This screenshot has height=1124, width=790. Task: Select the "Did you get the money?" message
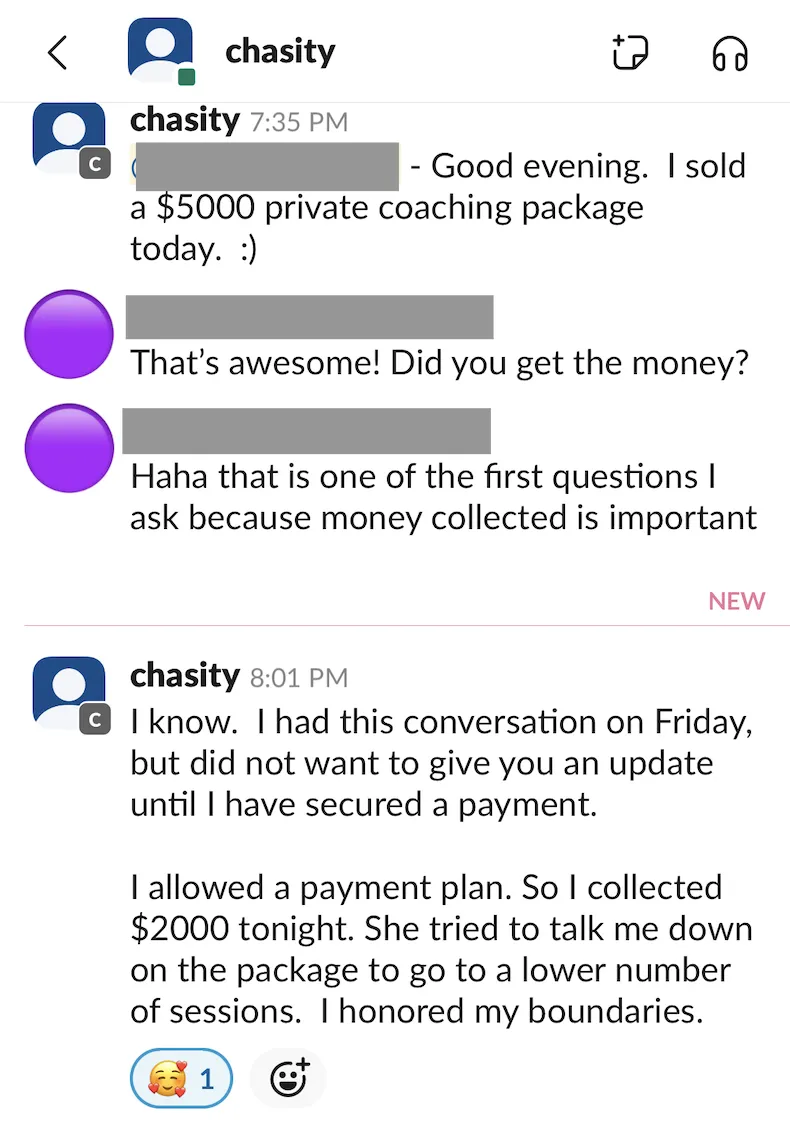coord(439,363)
